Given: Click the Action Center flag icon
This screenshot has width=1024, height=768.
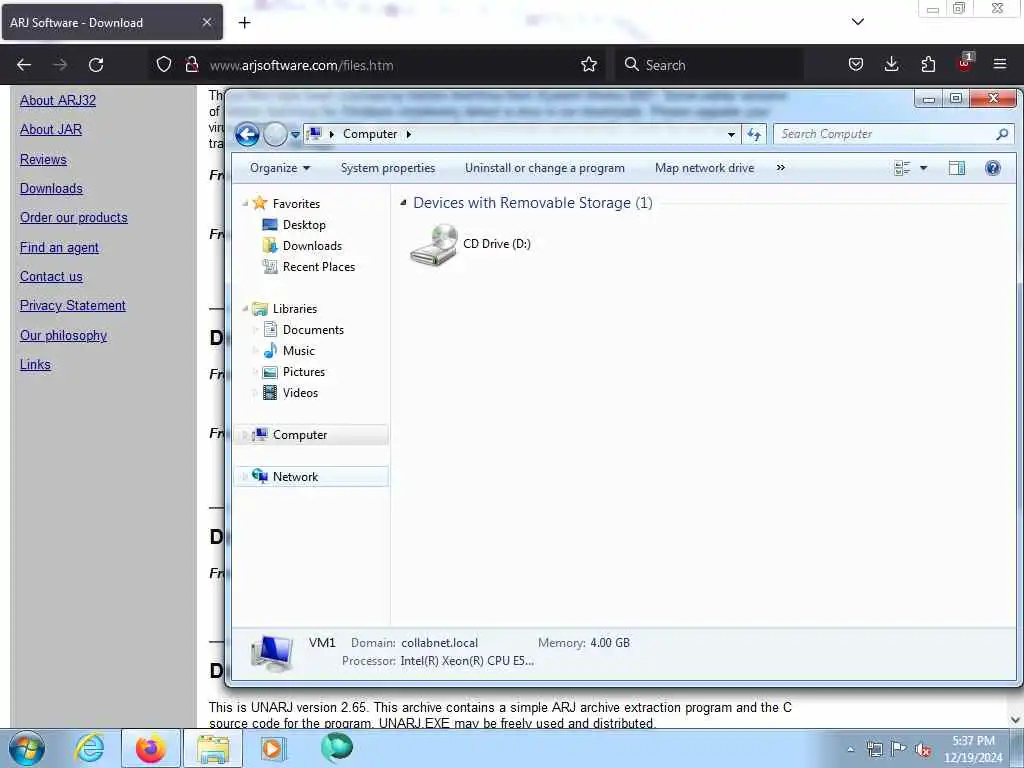Looking at the screenshot, I should (x=899, y=749).
